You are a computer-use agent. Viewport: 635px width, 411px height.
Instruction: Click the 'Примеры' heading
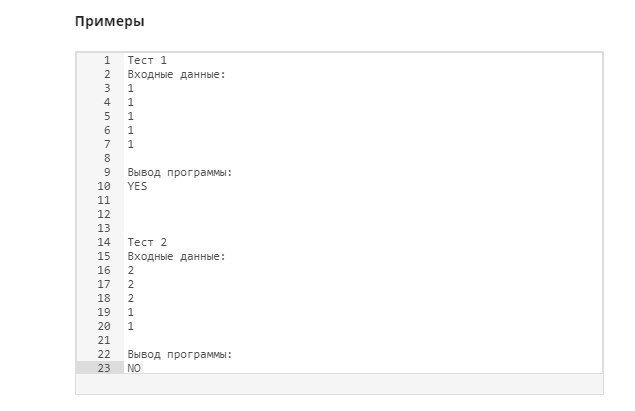(110, 21)
